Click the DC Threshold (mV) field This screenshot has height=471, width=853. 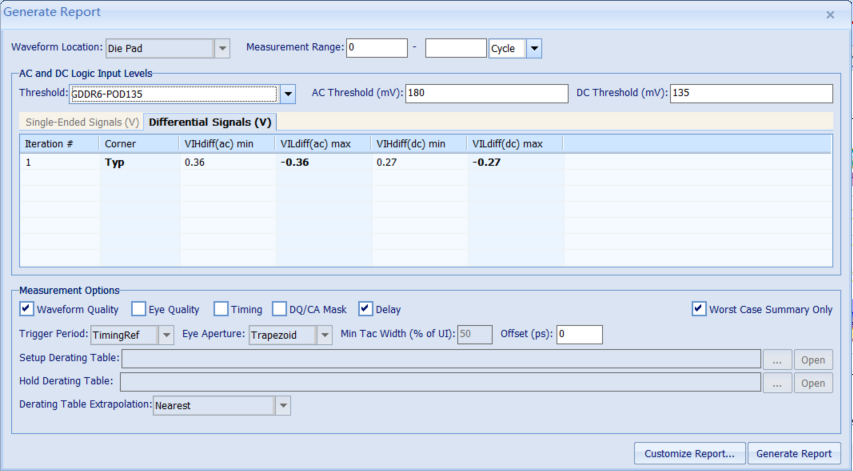pyautogui.click(x=751, y=93)
